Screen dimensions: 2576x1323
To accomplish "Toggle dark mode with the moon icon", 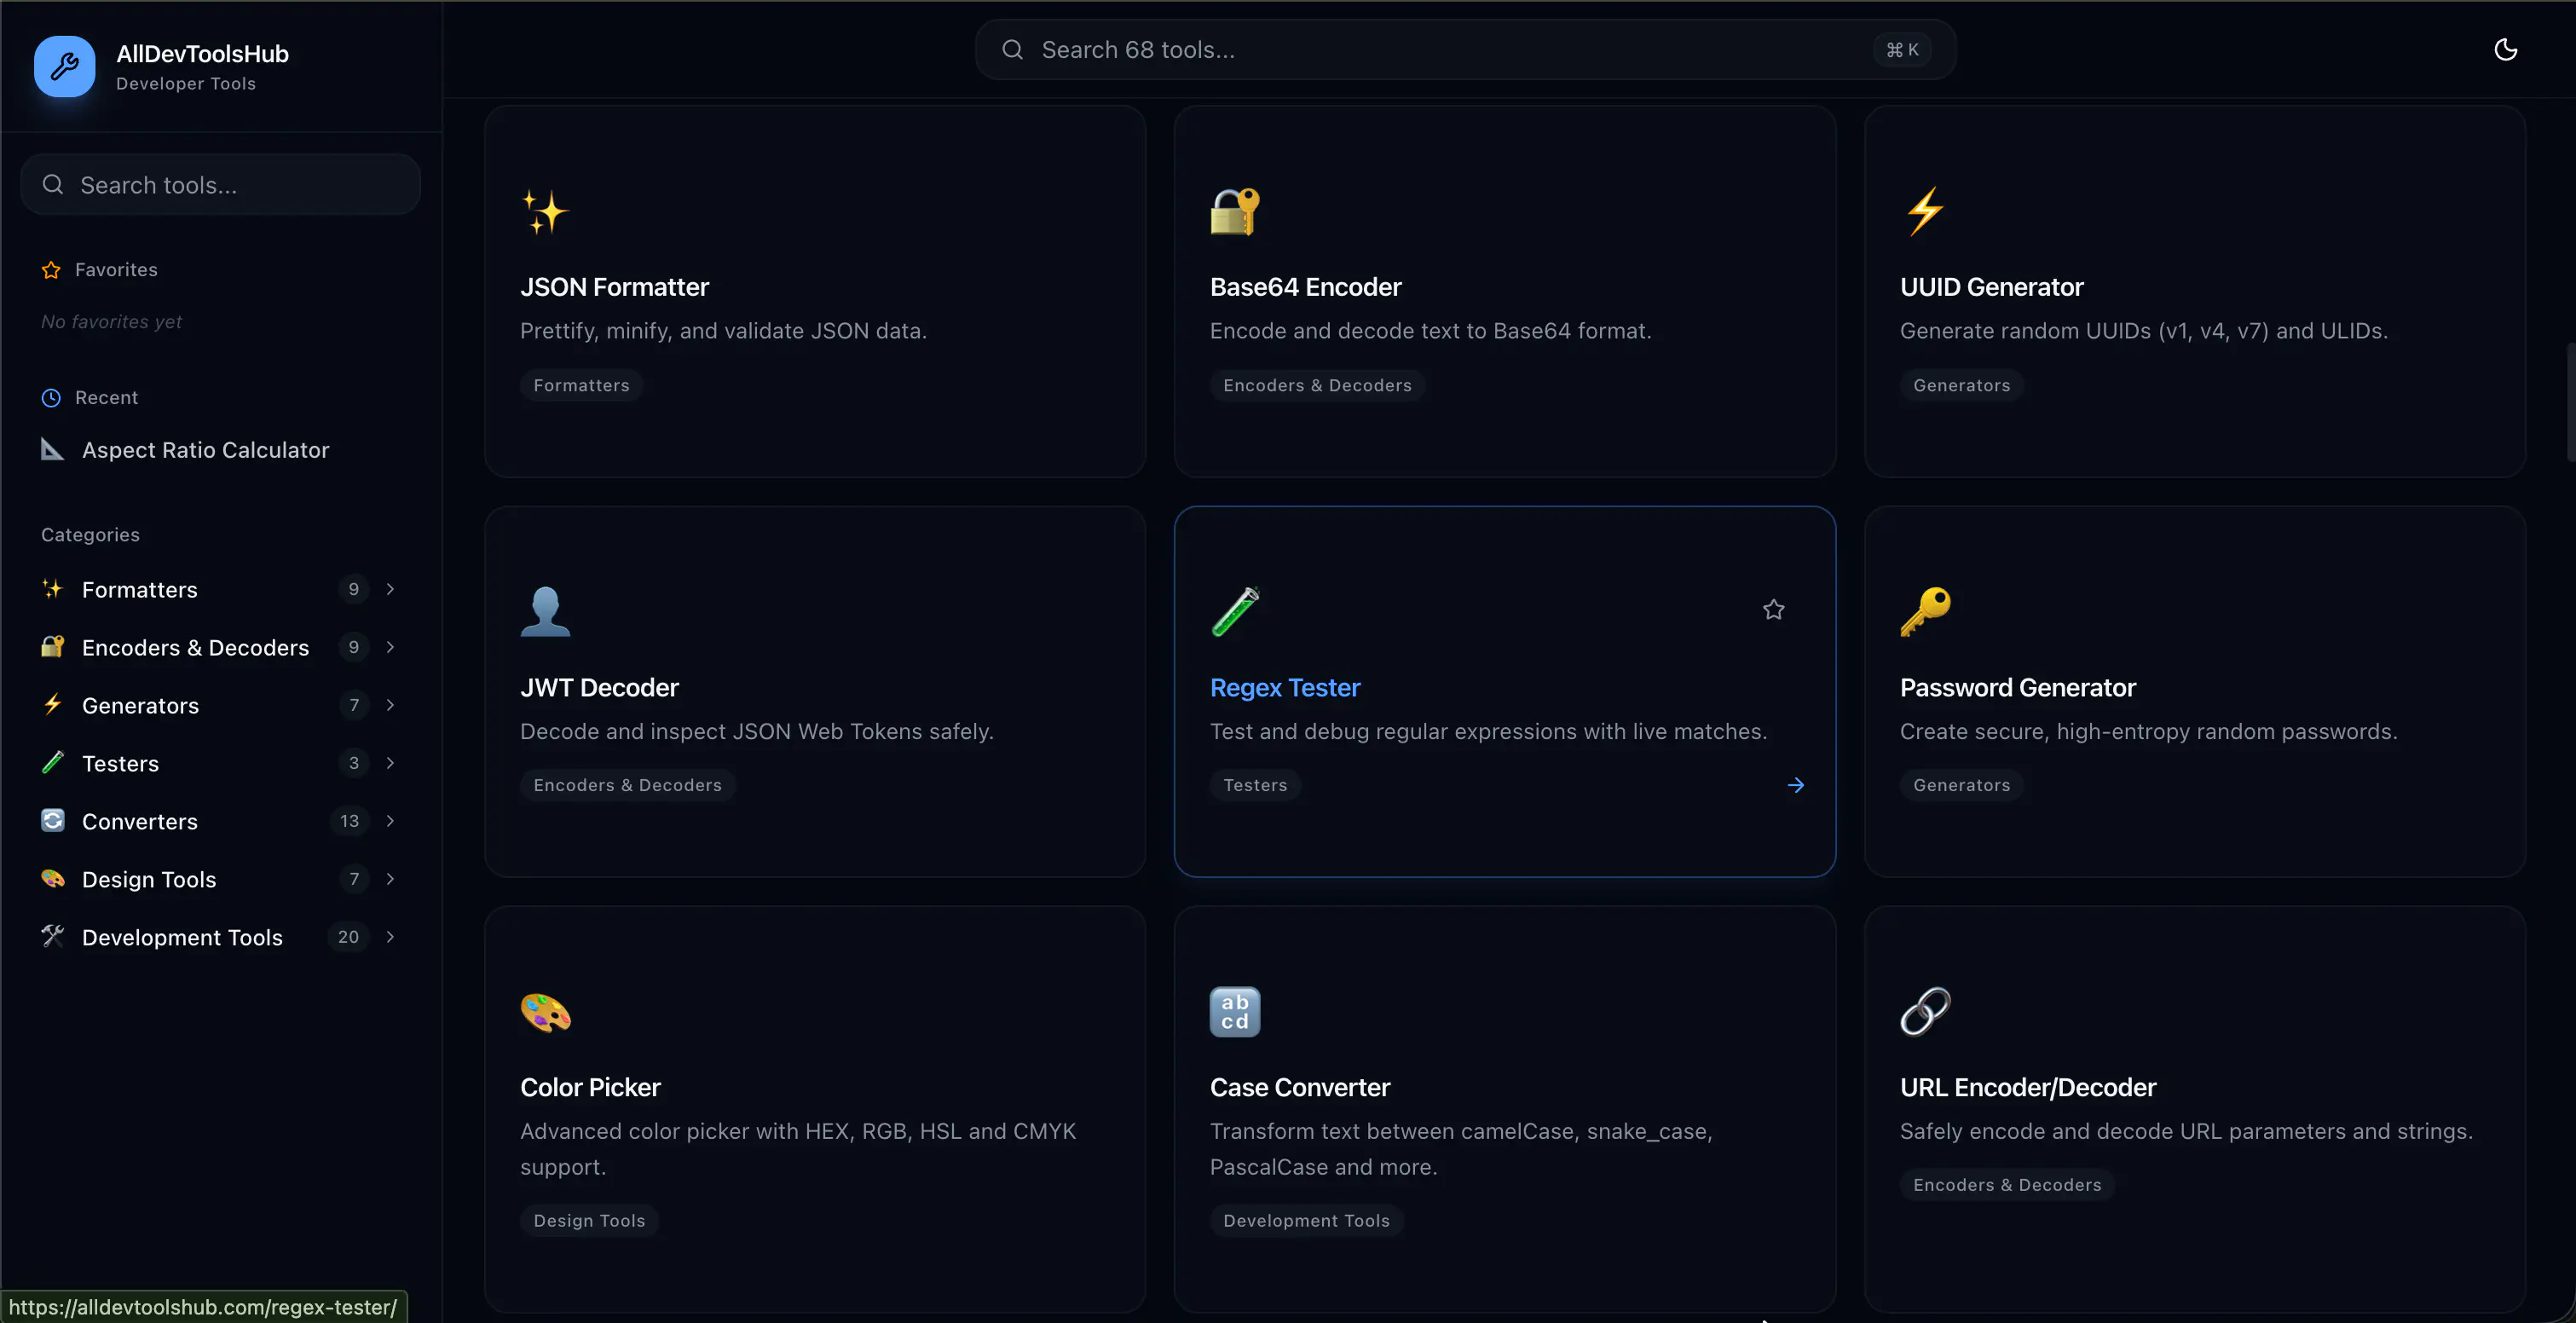I will pos(2506,49).
